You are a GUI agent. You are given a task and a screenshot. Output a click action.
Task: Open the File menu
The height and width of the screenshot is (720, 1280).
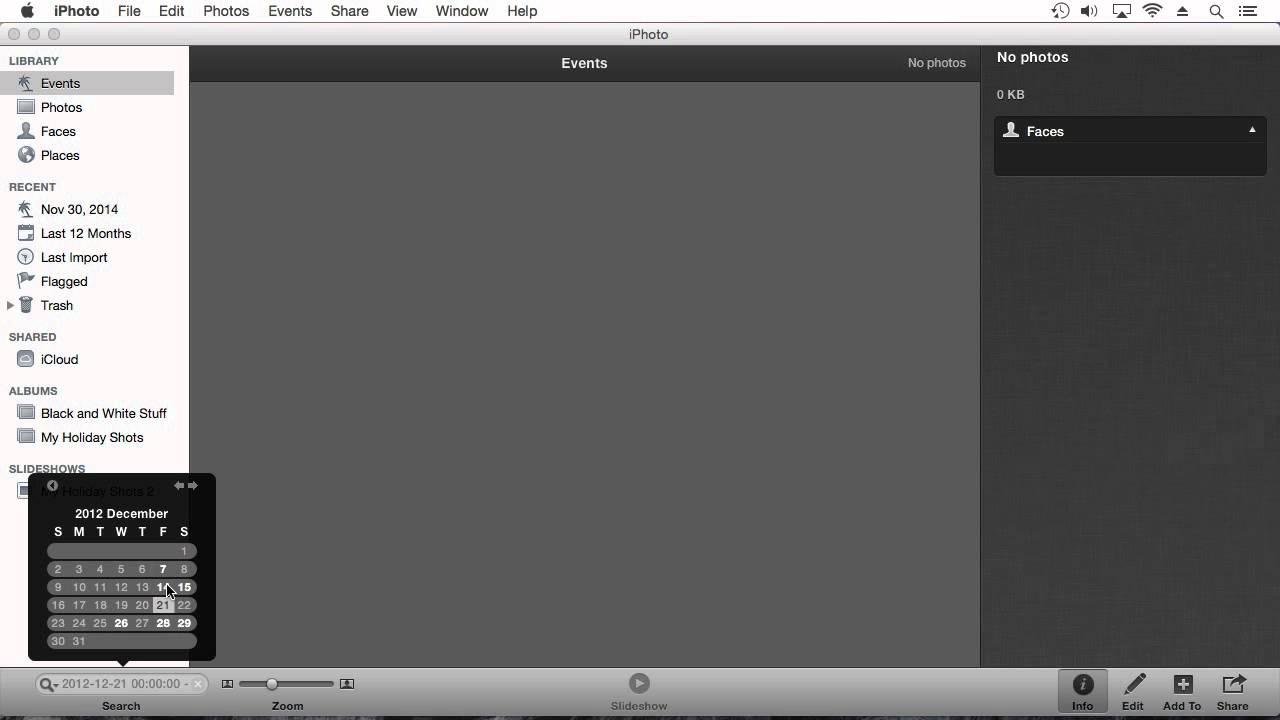[129, 11]
